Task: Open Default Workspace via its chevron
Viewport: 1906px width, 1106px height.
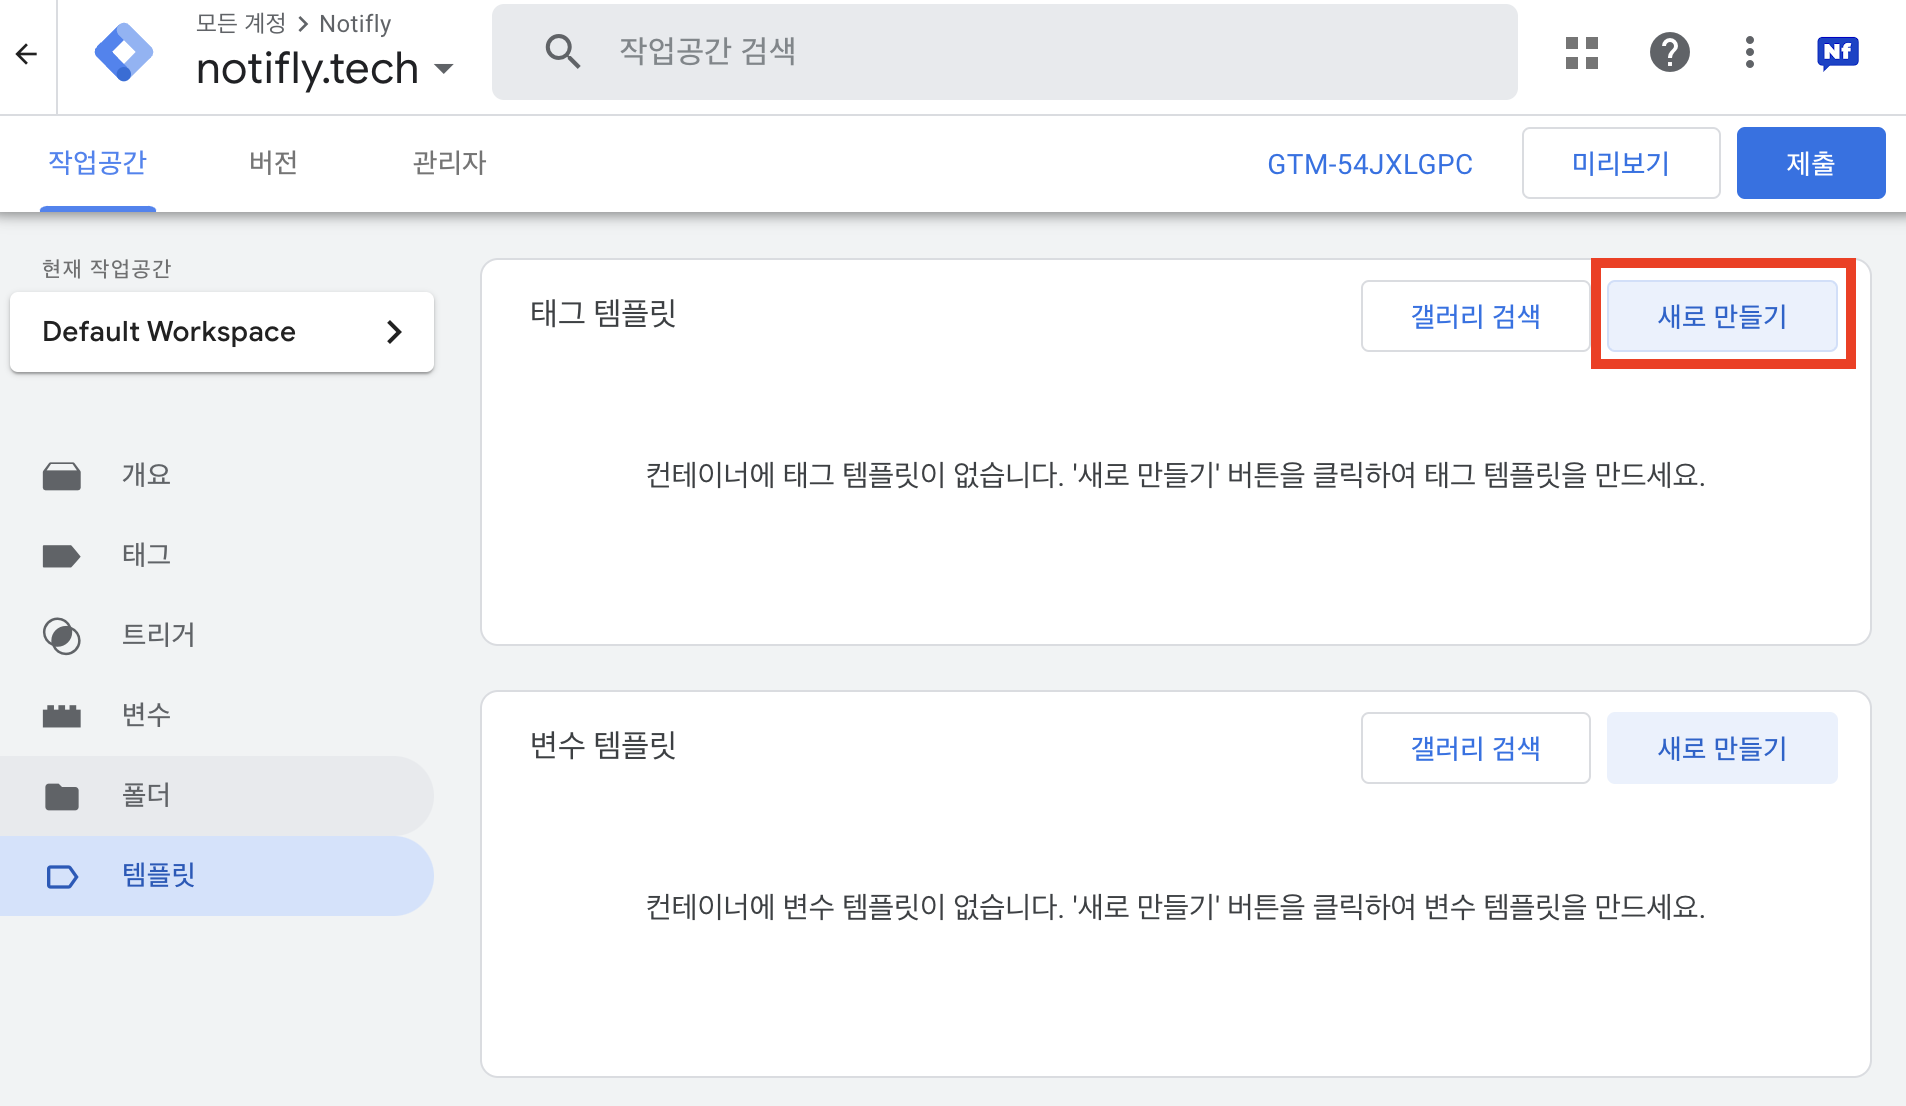Action: click(x=394, y=331)
